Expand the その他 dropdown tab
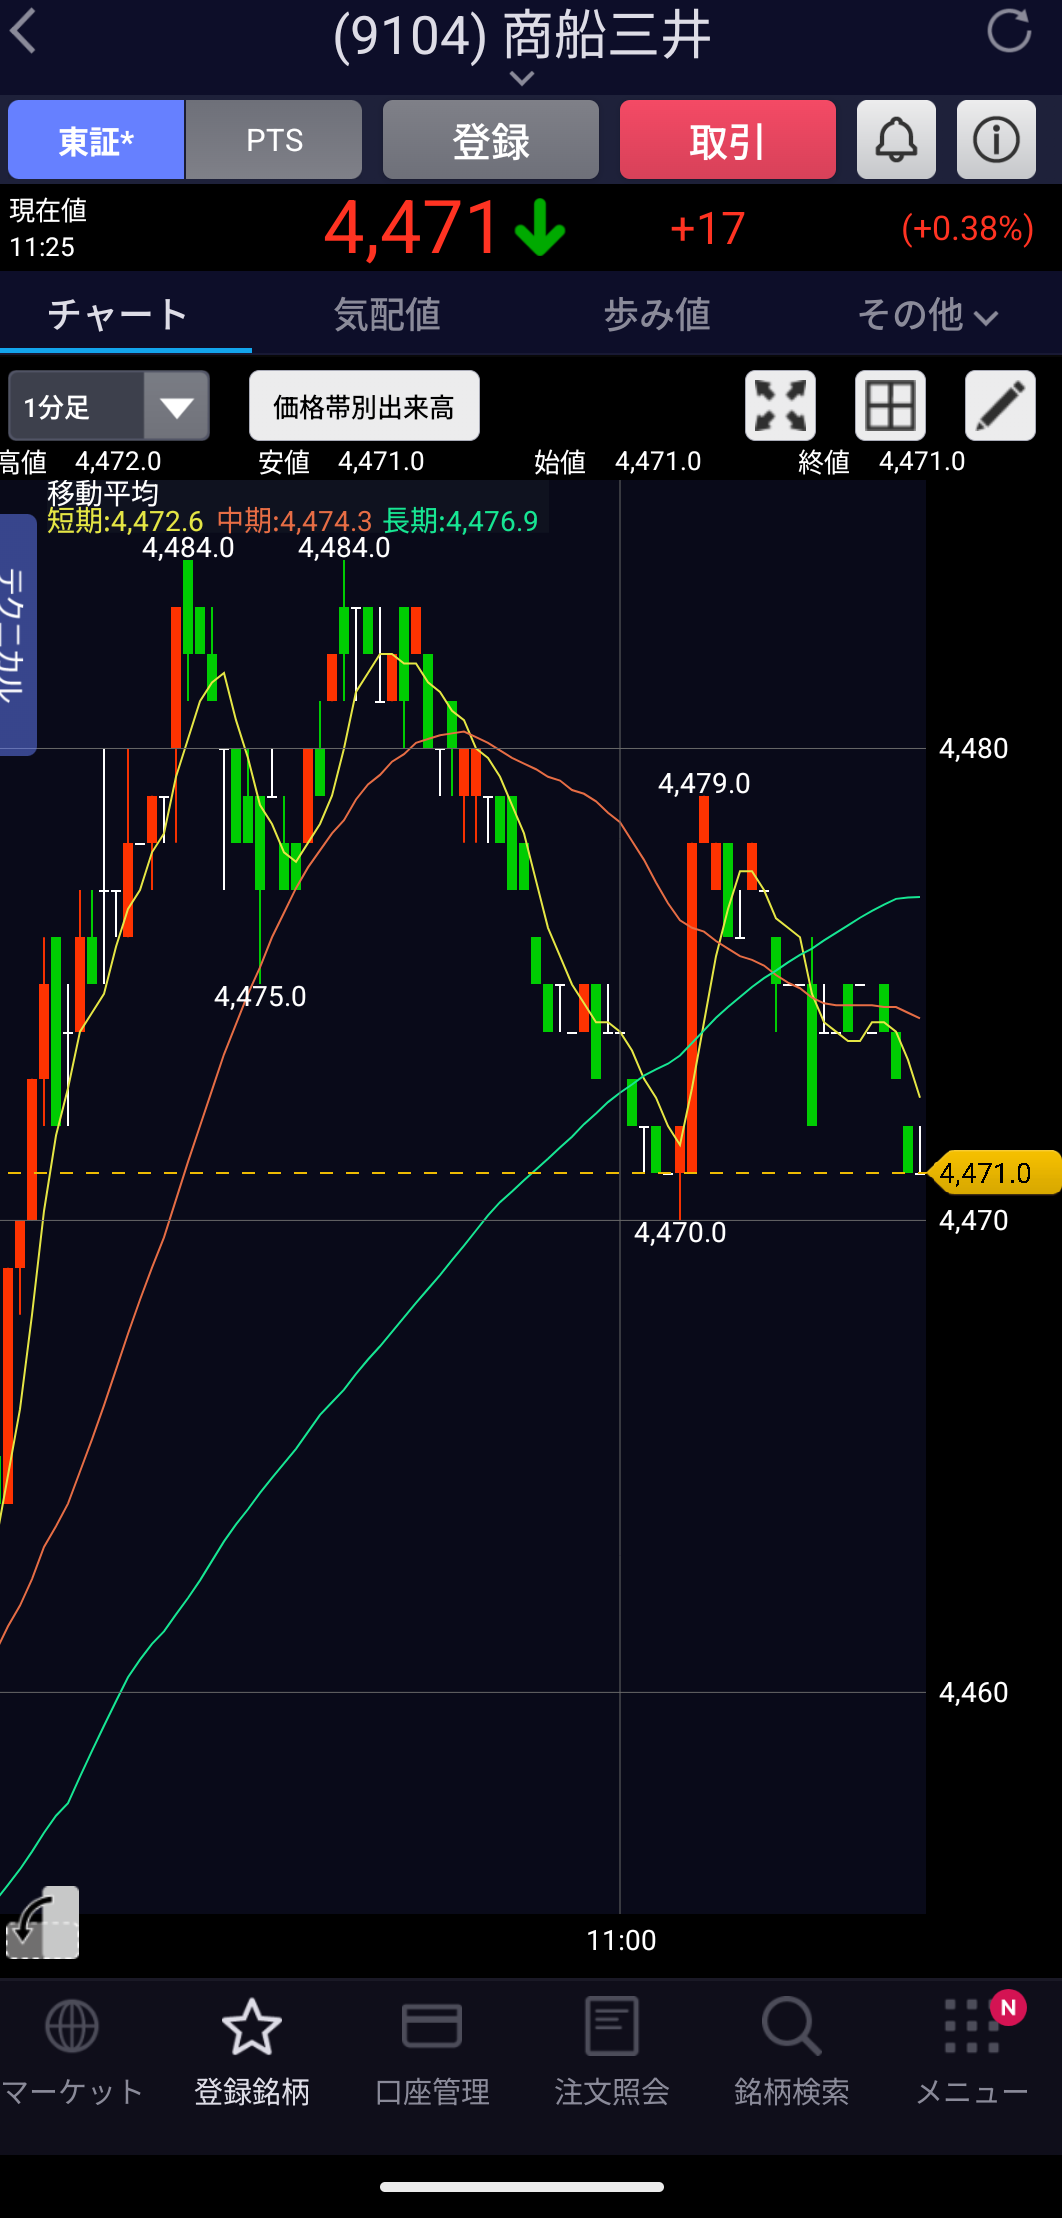 927,315
